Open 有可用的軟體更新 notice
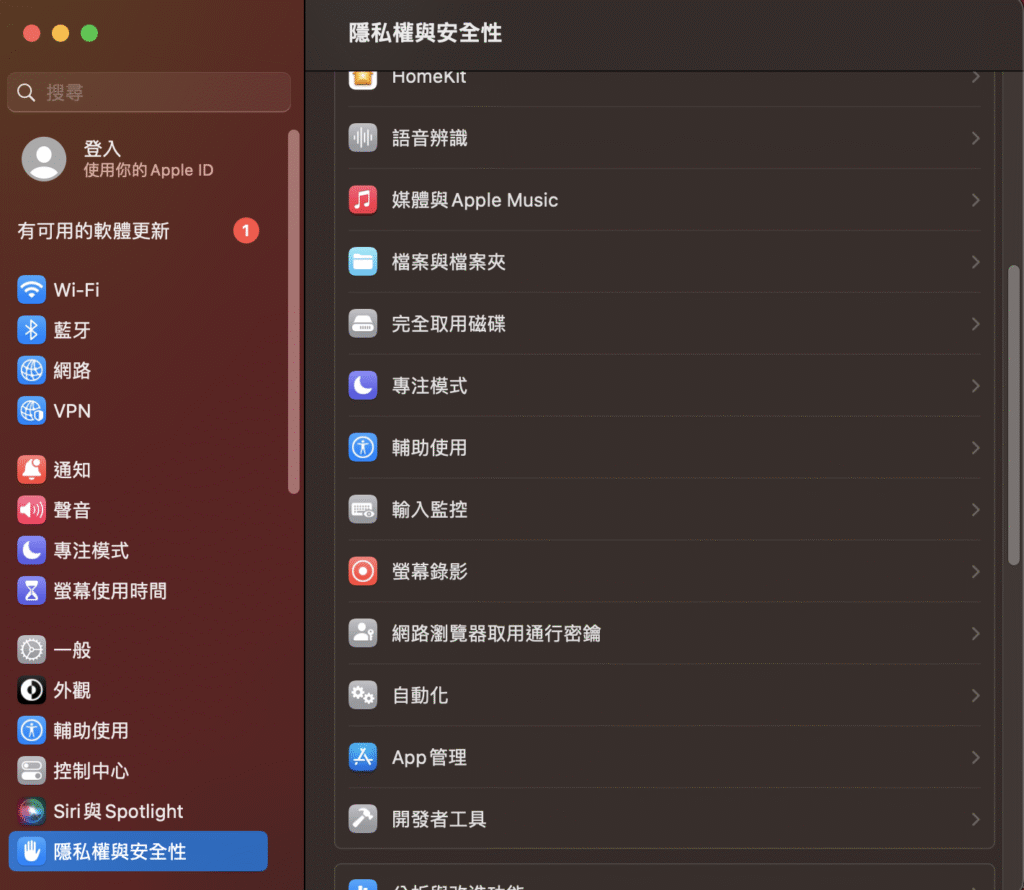The image size is (1024, 890). pyautogui.click(x=94, y=231)
